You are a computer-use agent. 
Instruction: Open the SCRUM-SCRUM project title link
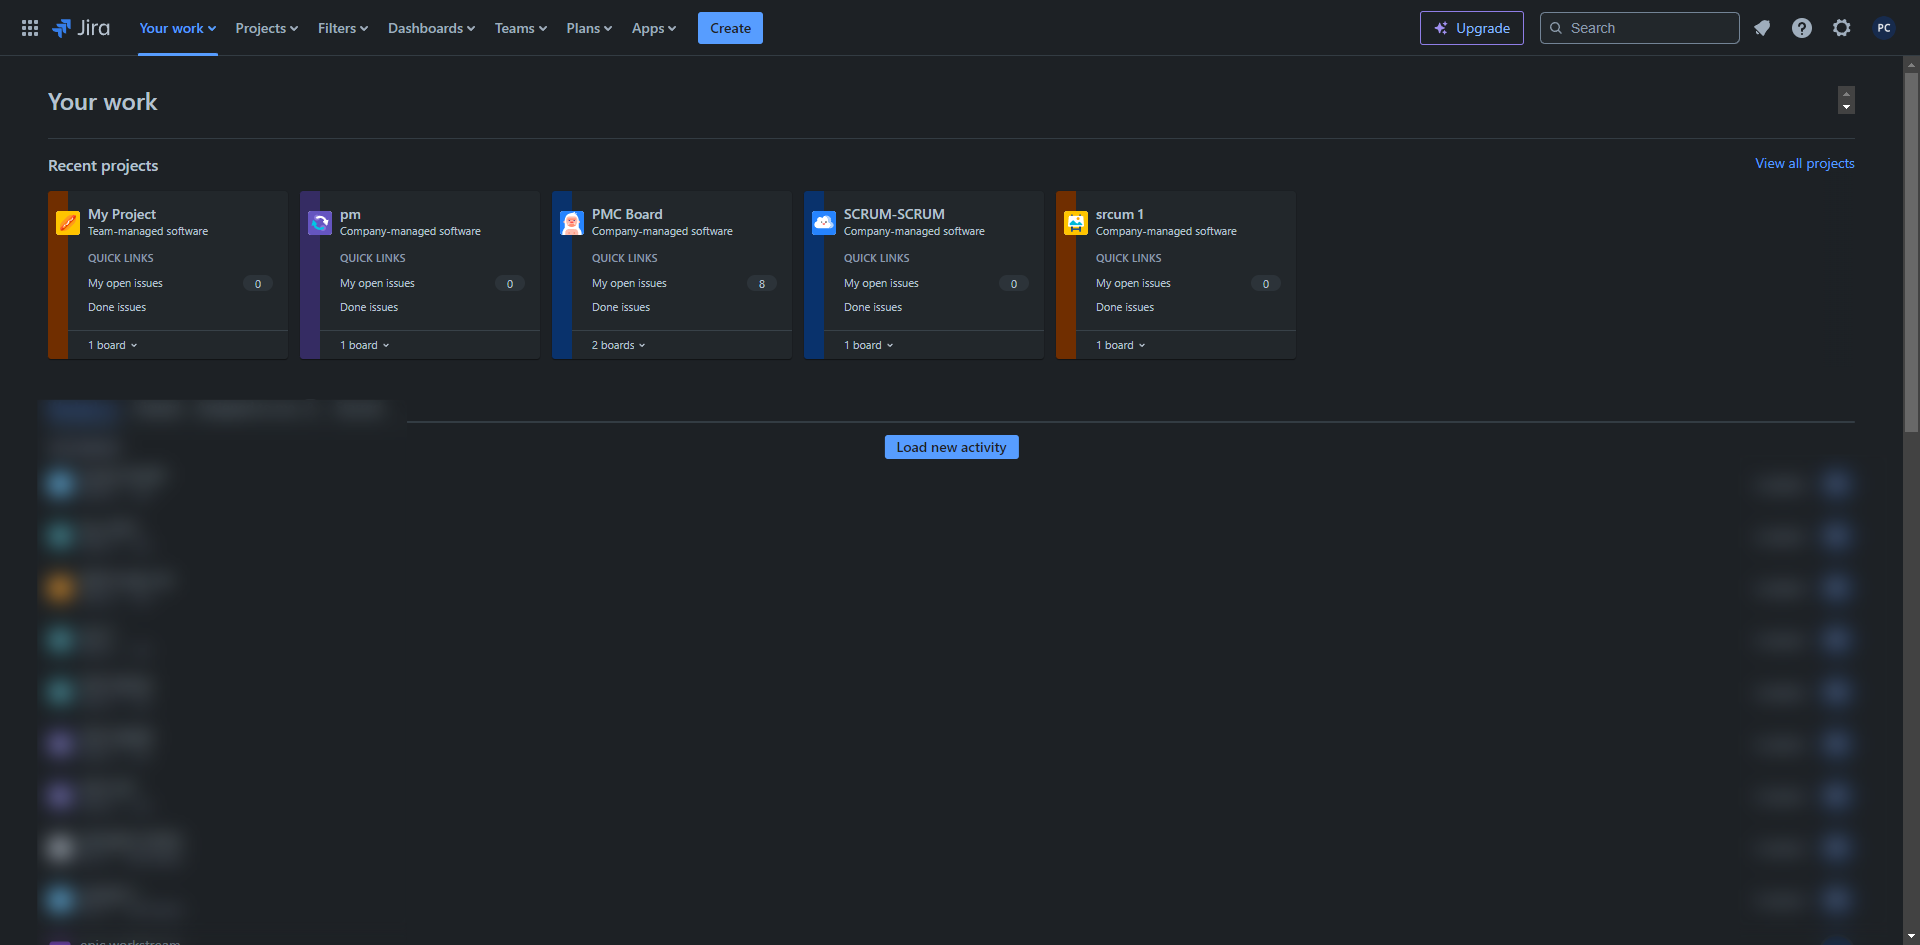pyautogui.click(x=894, y=214)
